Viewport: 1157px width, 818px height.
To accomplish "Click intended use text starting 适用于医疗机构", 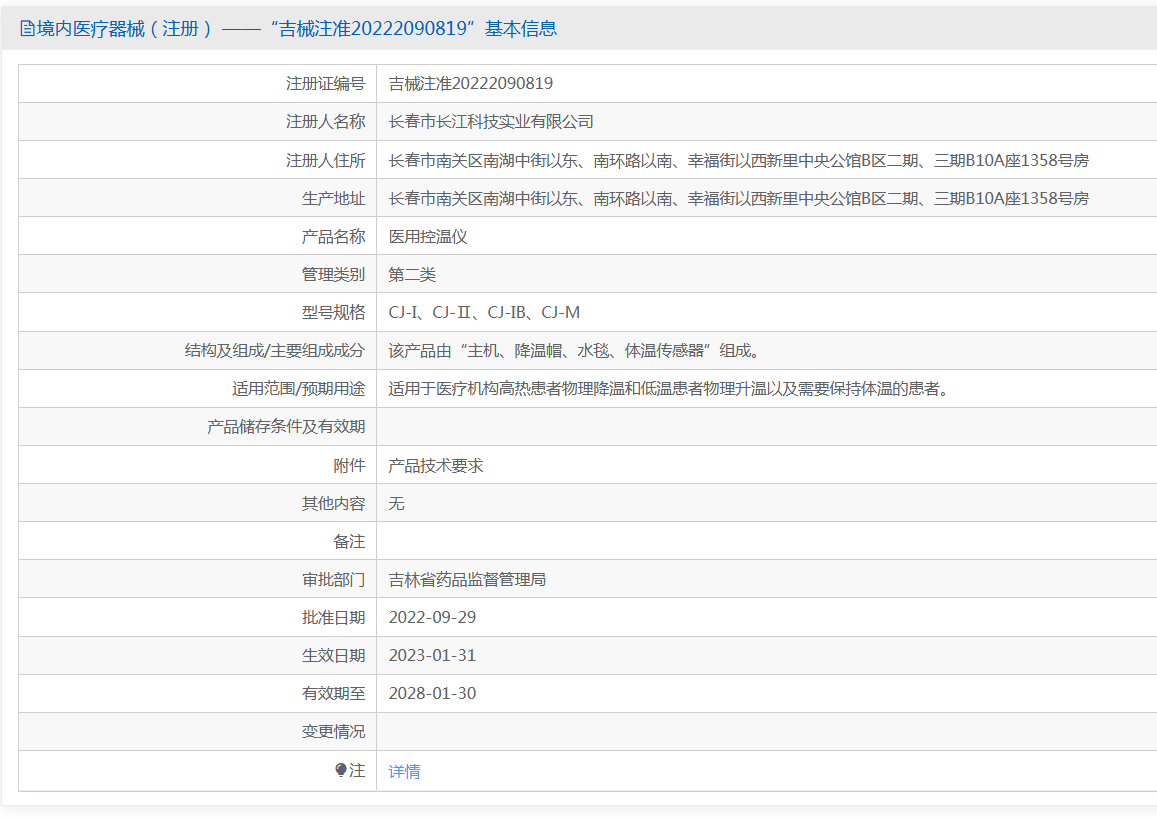I will [669, 389].
